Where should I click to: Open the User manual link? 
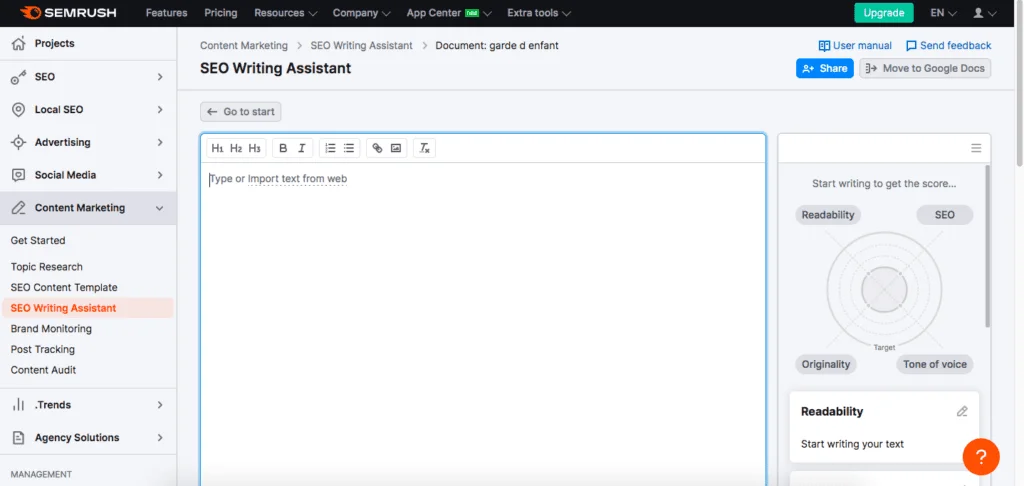click(855, 46)
